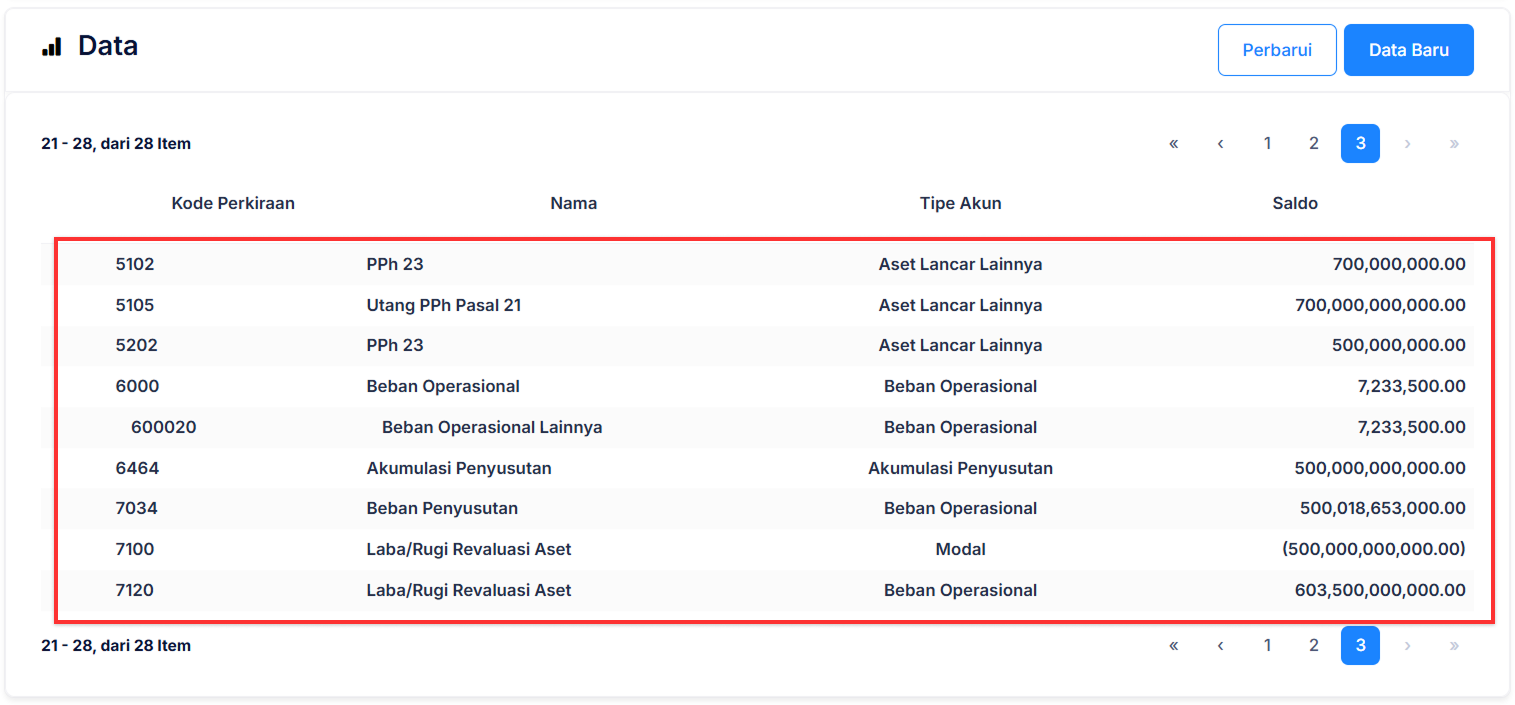Select the Utang PPh Pasal 21 row
Viewport: 1515px width, 705px height.
[444, 305]
